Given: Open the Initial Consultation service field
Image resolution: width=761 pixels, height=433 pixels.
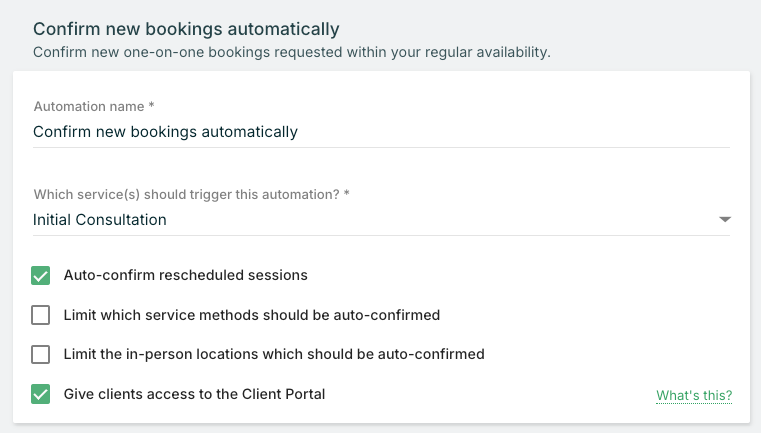Looking at the screenshot, I should point(100,220).
